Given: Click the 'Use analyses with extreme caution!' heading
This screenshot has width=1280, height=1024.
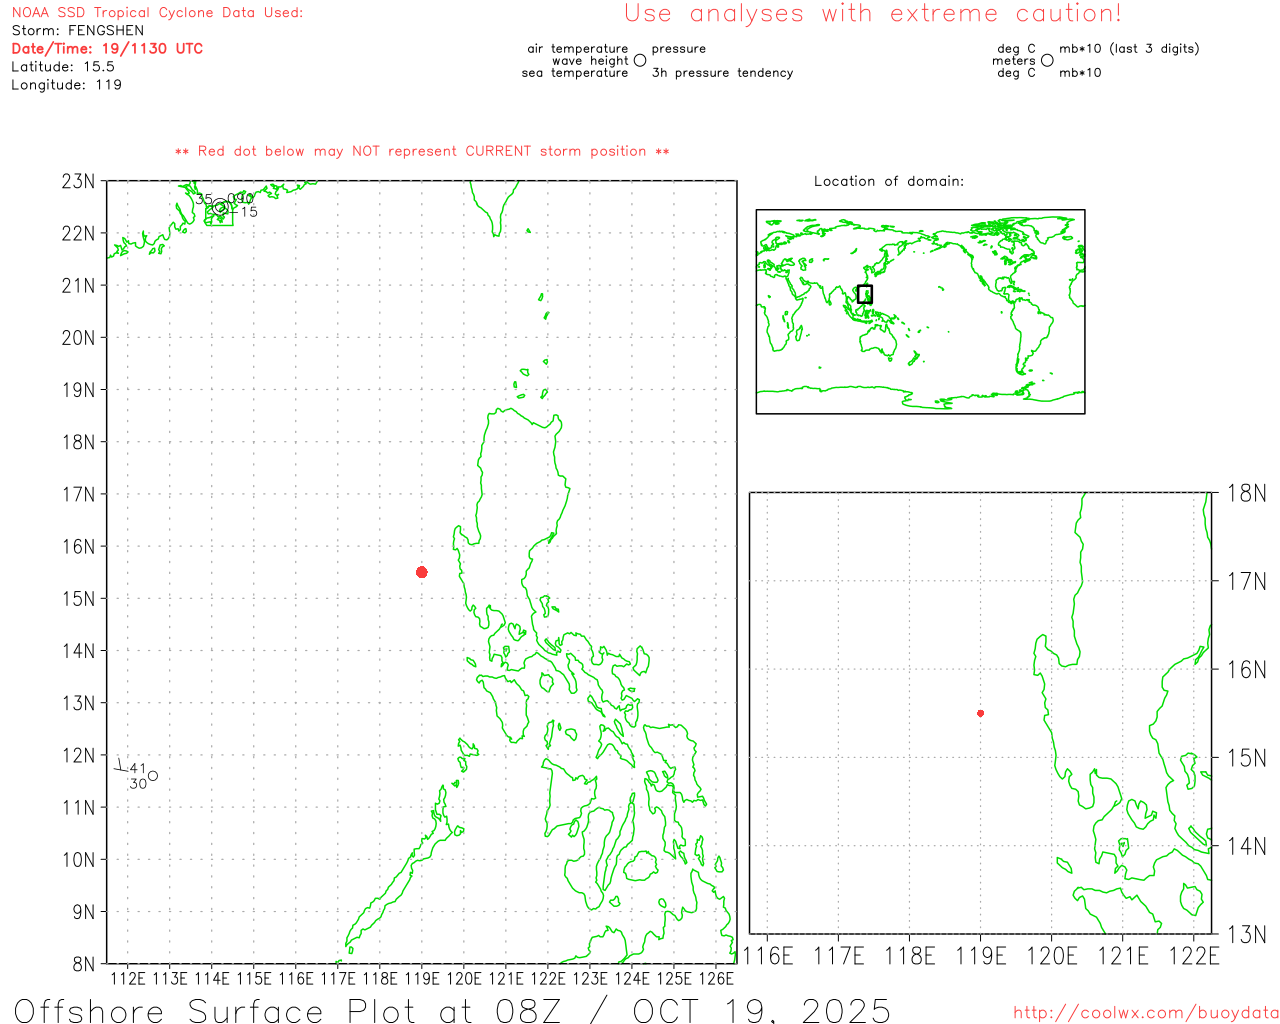Looking at the screenshot, I should [x=872, y=14].
